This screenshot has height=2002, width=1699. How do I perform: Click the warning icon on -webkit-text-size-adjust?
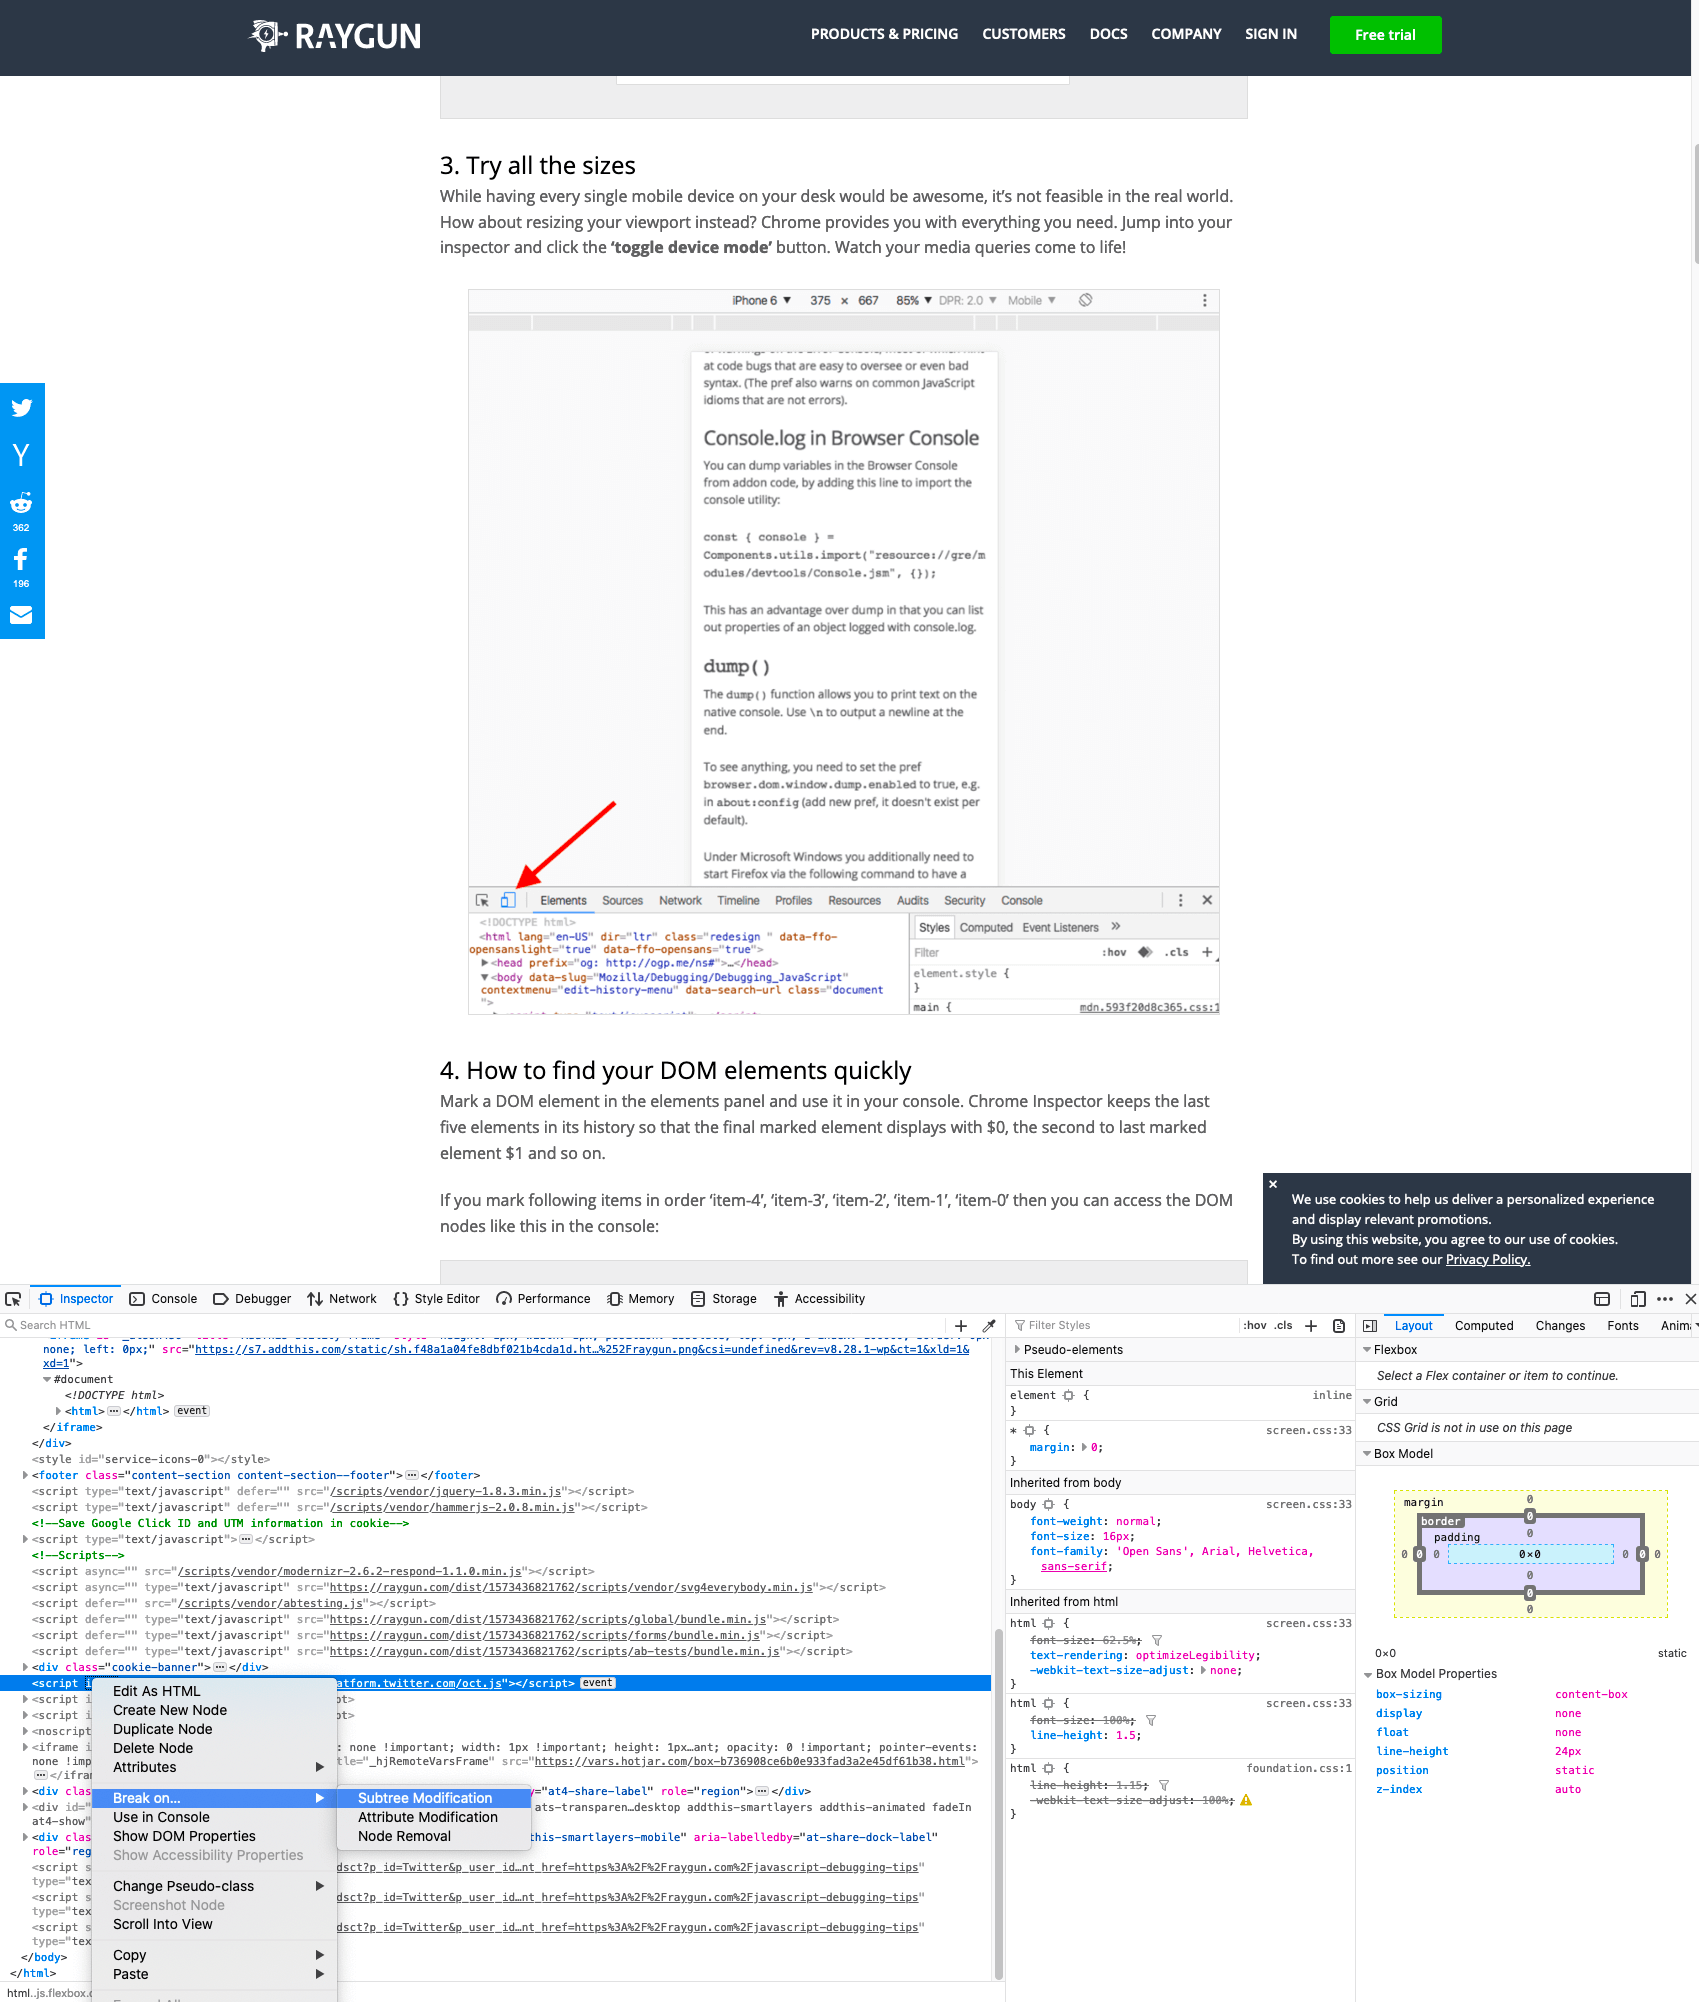(x=1246, y=1800)
